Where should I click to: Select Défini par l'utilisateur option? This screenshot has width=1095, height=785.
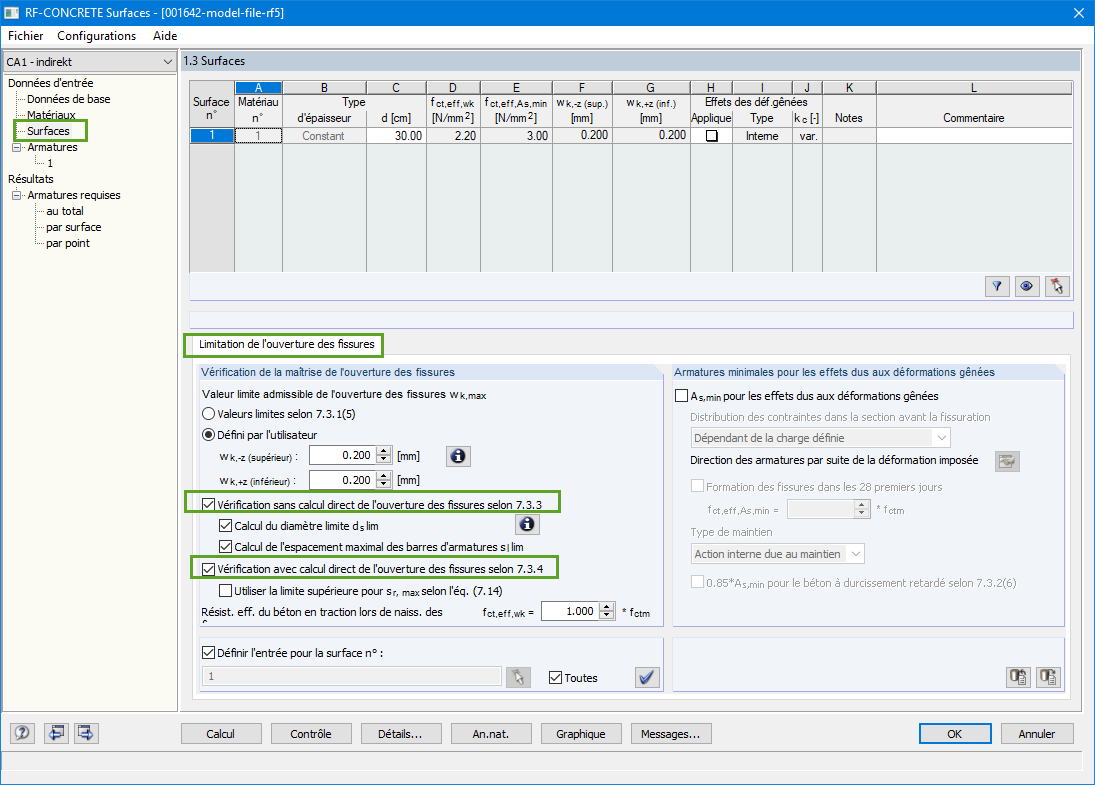point(208,435)
